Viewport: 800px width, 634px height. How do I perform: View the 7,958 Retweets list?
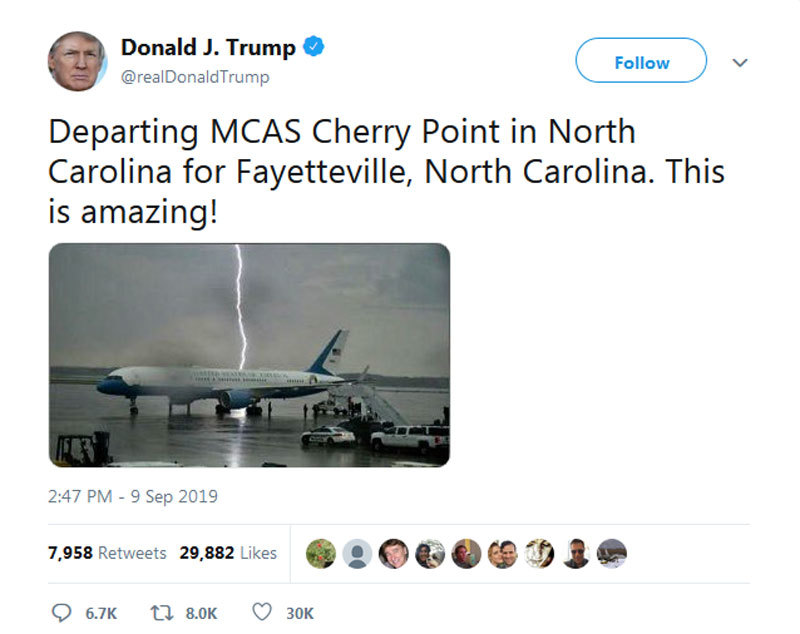tap(107, 553)
